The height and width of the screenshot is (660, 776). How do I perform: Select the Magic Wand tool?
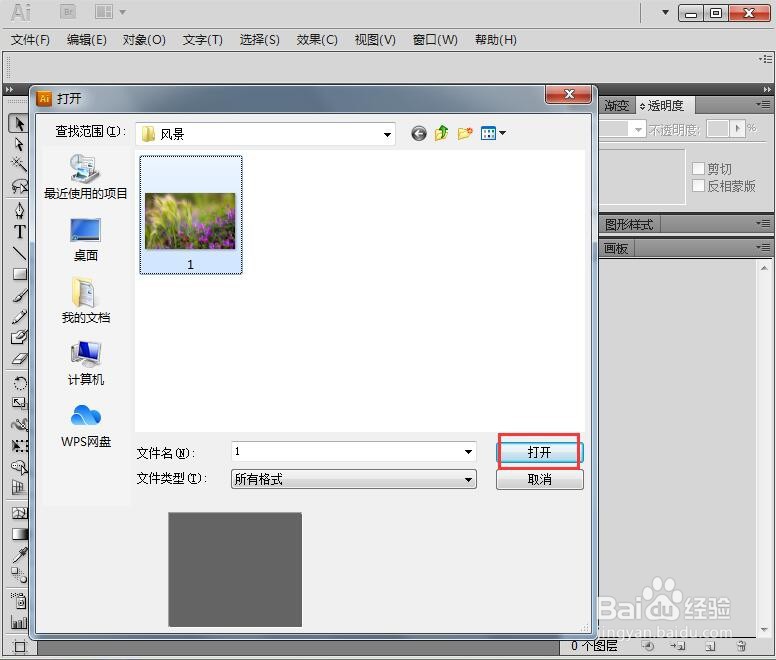pos(19,164)
